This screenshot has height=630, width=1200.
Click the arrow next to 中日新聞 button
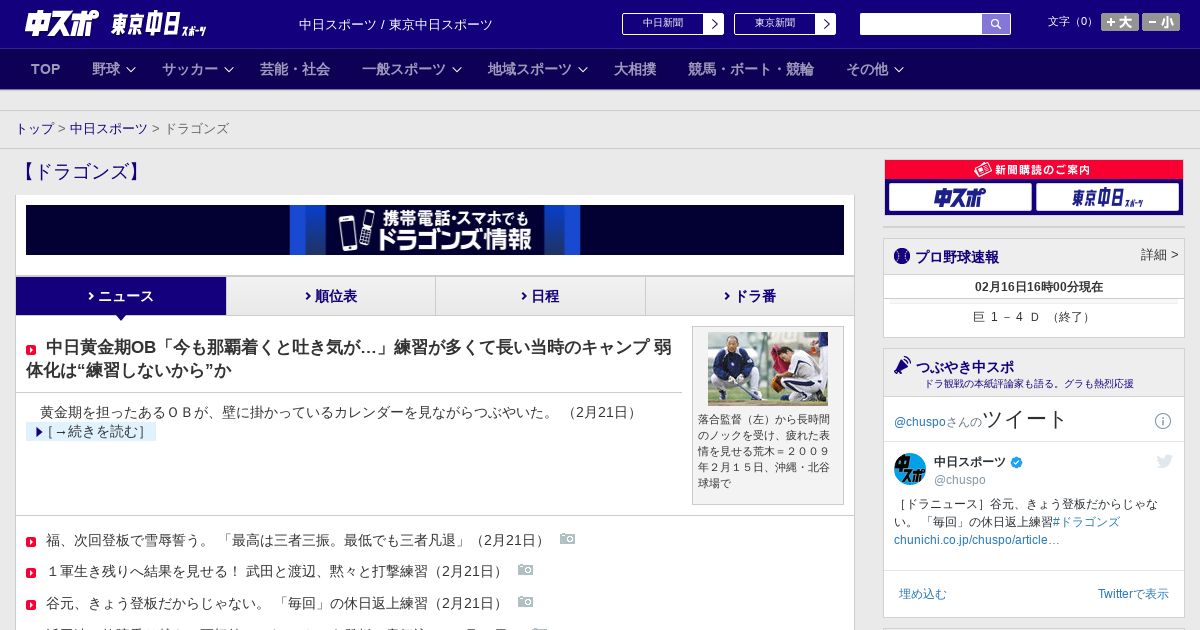713,24
